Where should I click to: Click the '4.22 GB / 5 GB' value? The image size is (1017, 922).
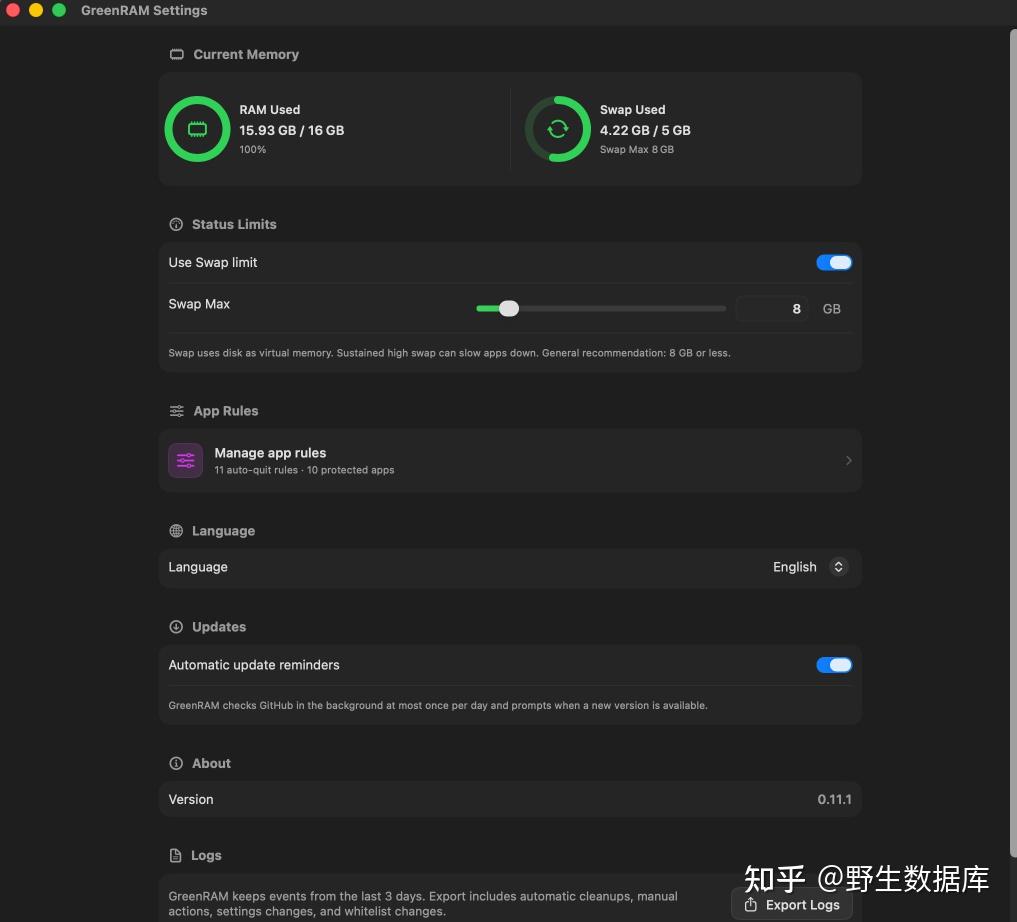[x=645, y=130]
